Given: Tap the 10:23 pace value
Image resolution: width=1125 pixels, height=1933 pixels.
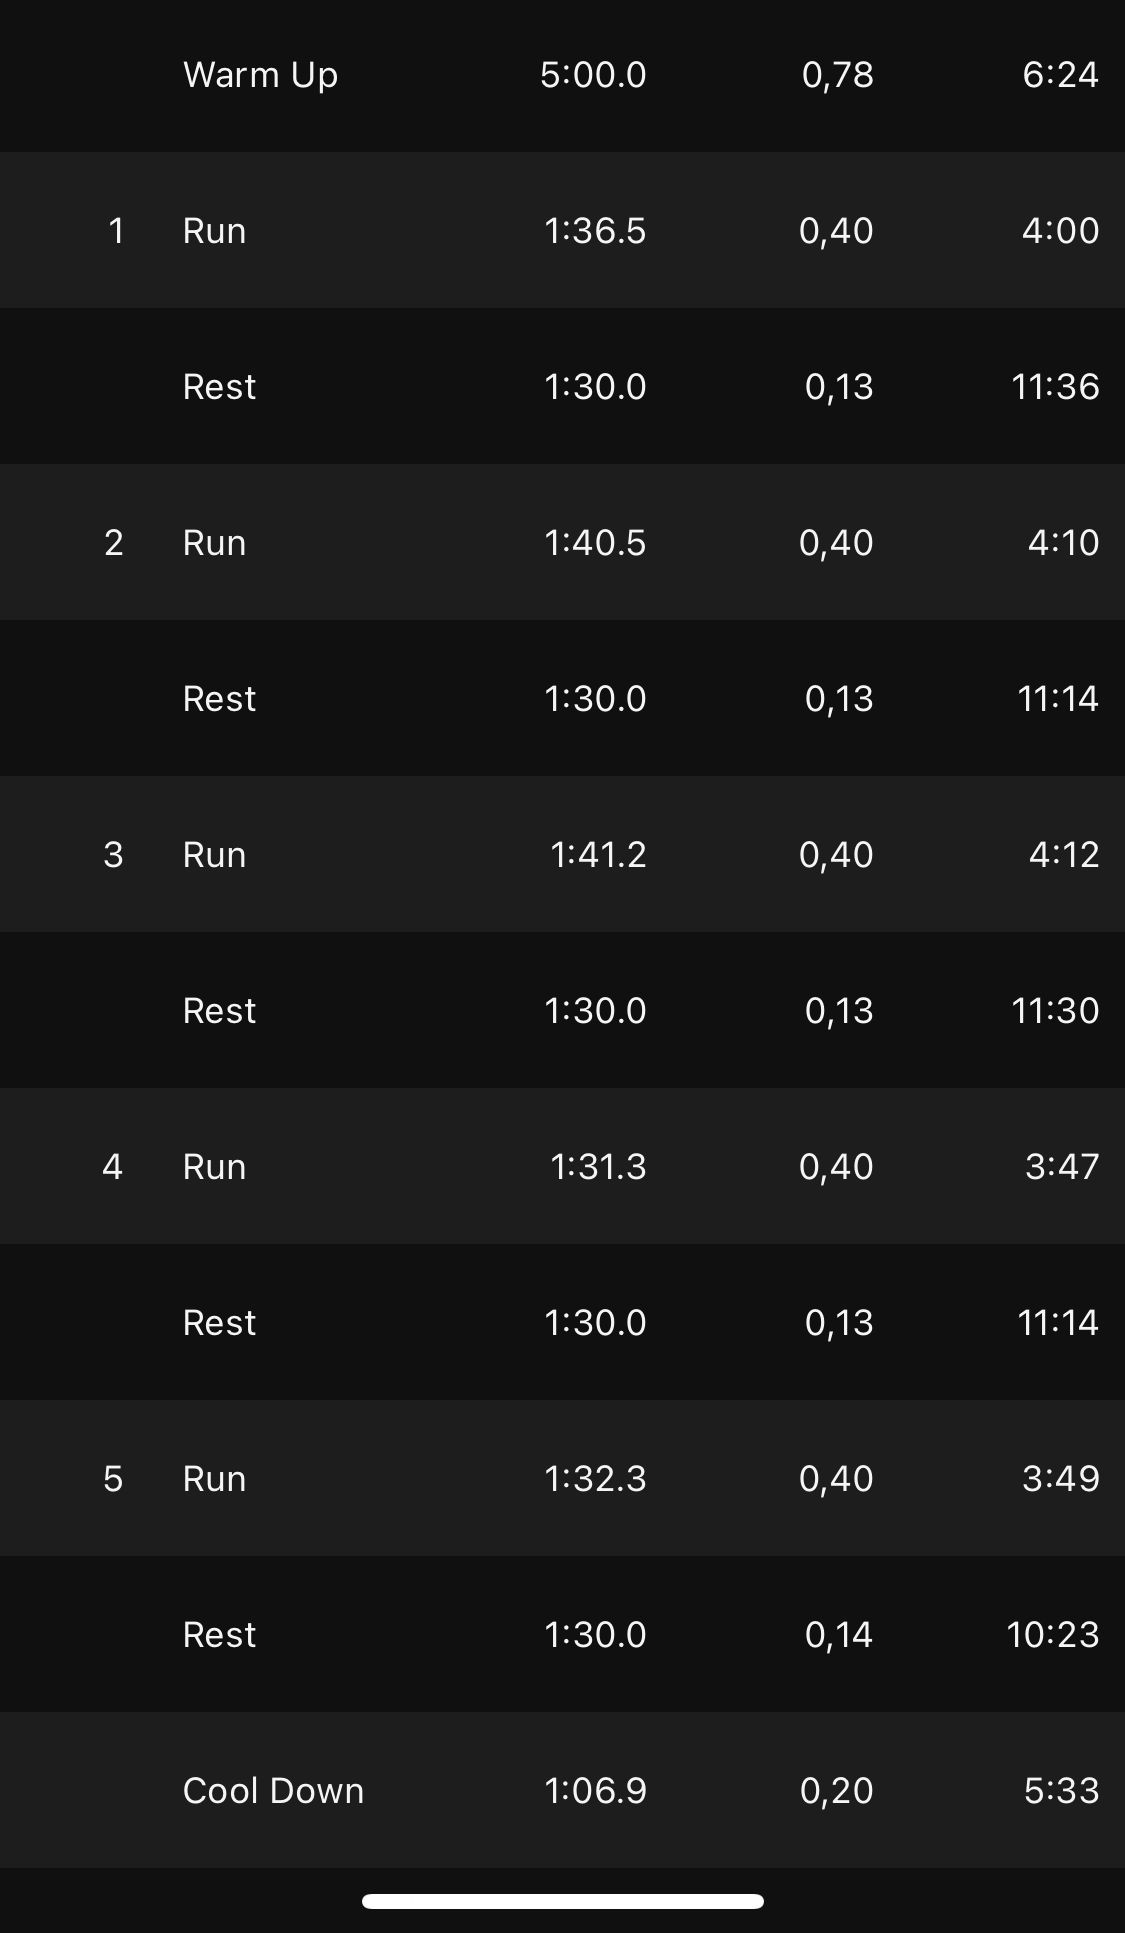Looking at the screenshot, I should point(1053,1635).
